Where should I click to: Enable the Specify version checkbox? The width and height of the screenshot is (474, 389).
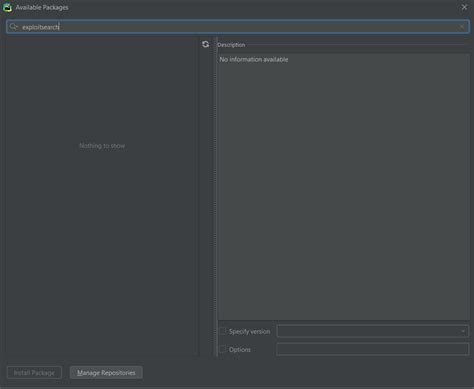[223, 331]
